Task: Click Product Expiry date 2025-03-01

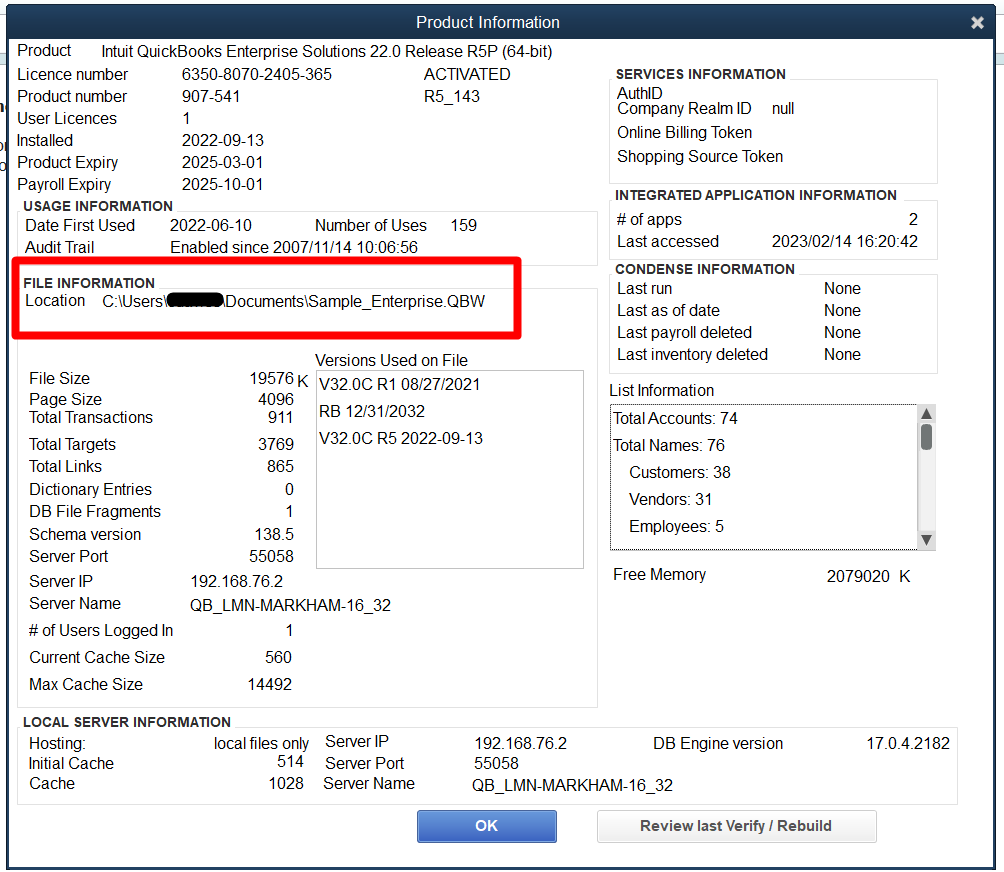Action: [x=223, y=162]
